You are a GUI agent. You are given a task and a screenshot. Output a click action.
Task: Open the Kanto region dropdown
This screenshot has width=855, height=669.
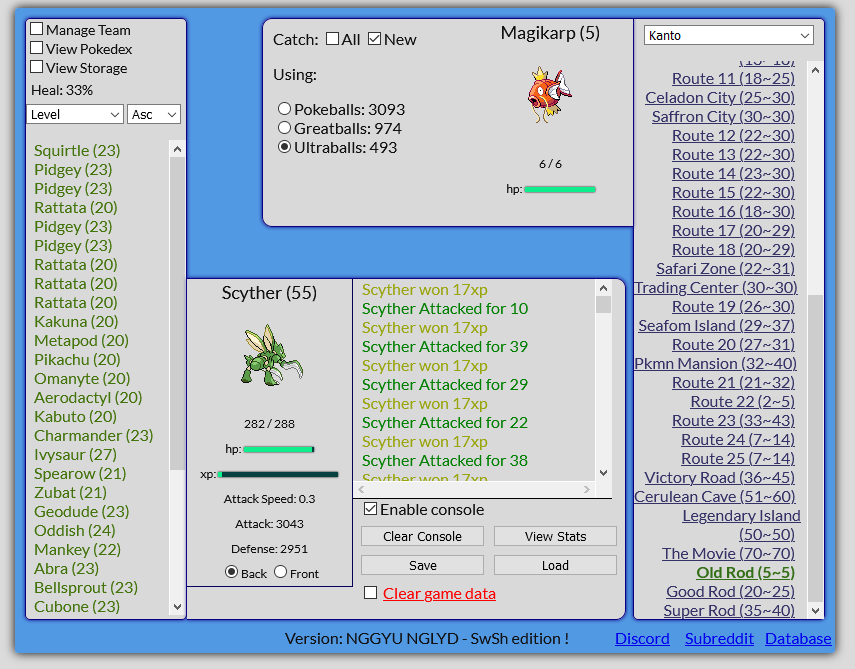pyautogui.click(x=728, y=34)
